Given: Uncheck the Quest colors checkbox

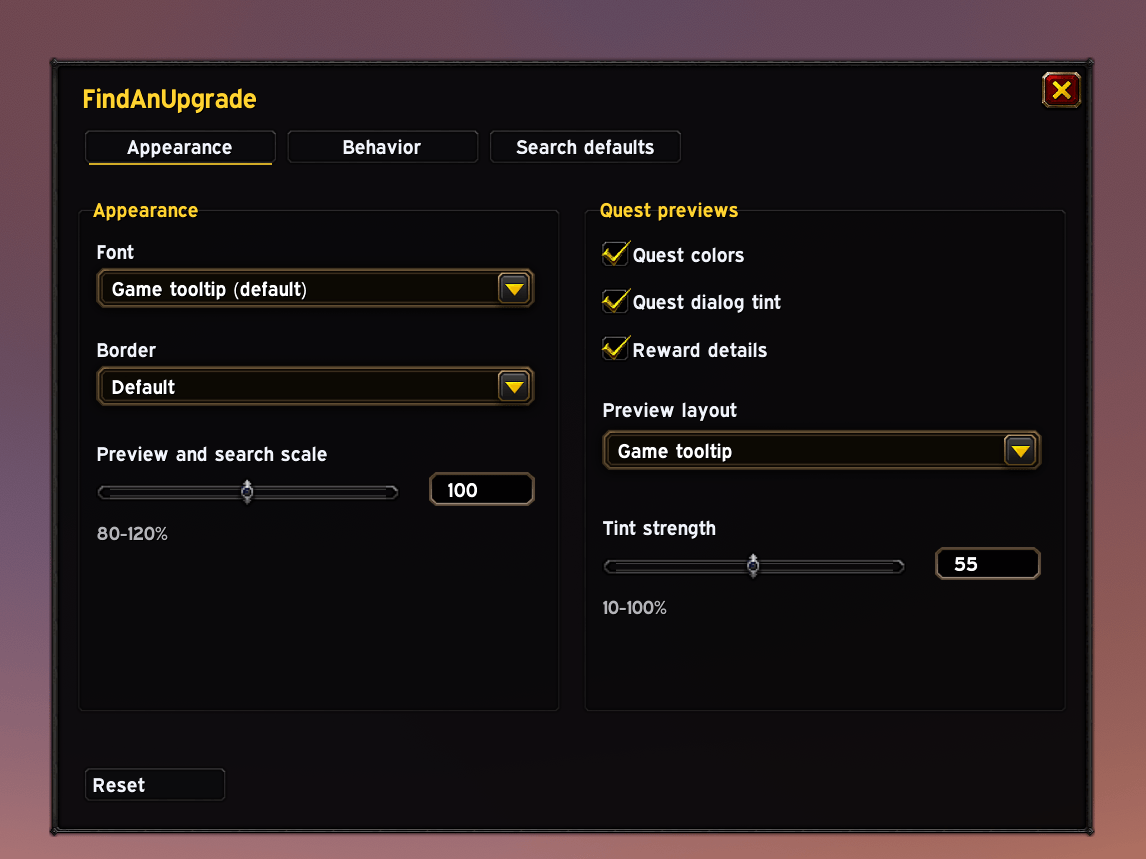Looking at the screenshot, I should [x=615, y=254].
